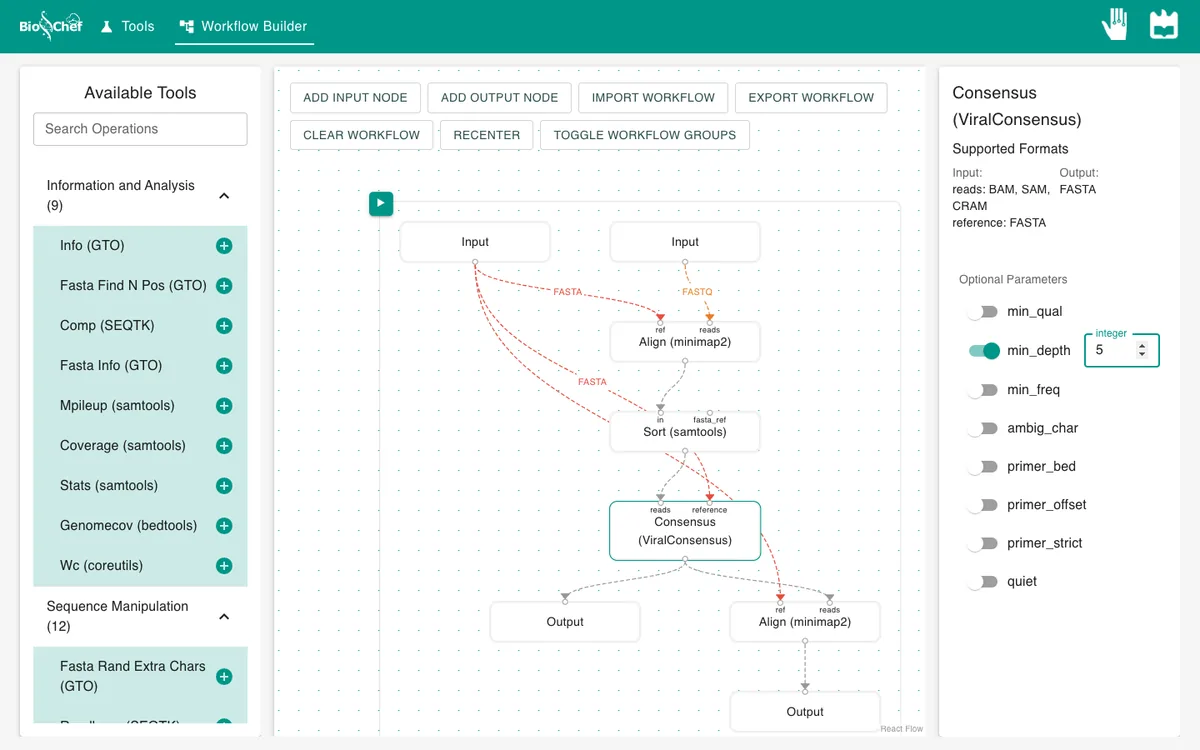
Task: Add Info (GTO) tool with plus icon
Action: tap(224, 246)
